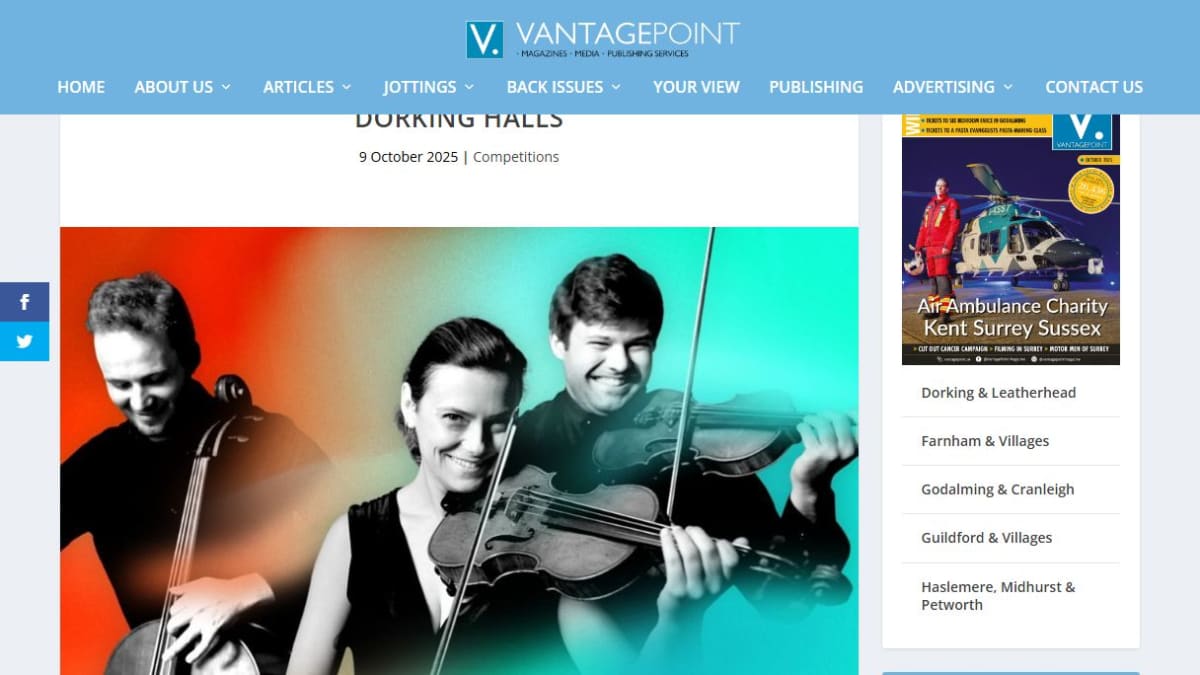Screen dimensions: 1200x675
Task: Expand the About Us dropdown chevron
Action: (226, 87)
